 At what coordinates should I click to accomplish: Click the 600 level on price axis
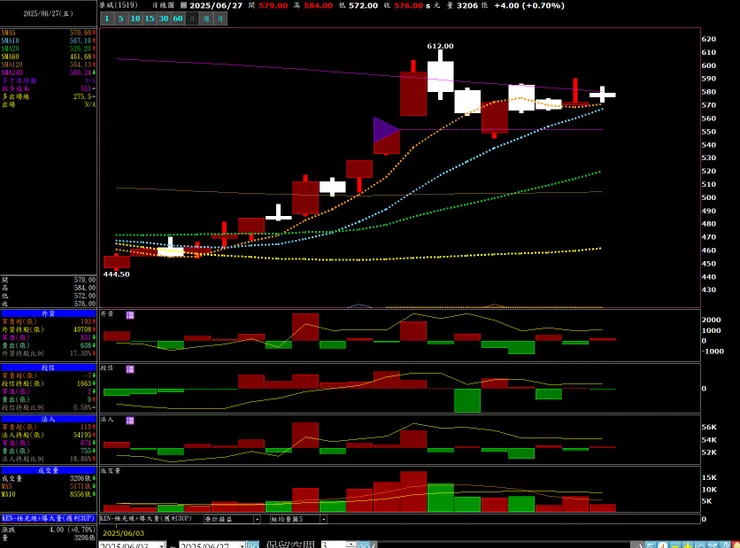(708, 66)
